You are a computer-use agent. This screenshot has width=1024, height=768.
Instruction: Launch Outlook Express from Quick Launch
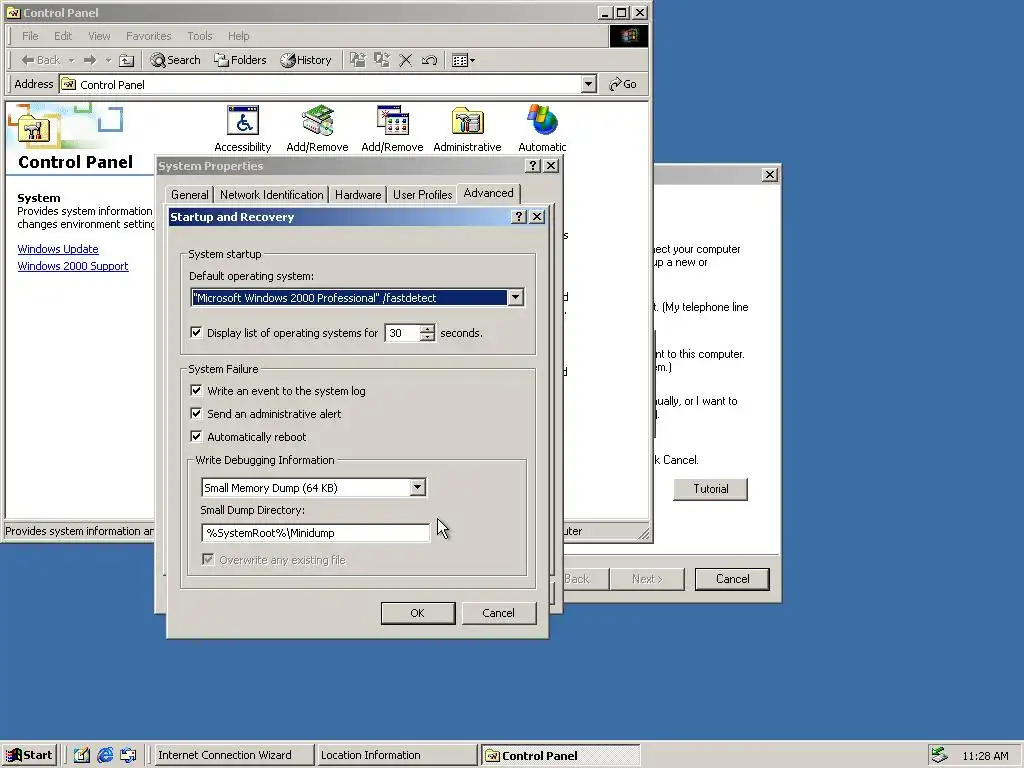pyautogui.click(x=129, y=756)
